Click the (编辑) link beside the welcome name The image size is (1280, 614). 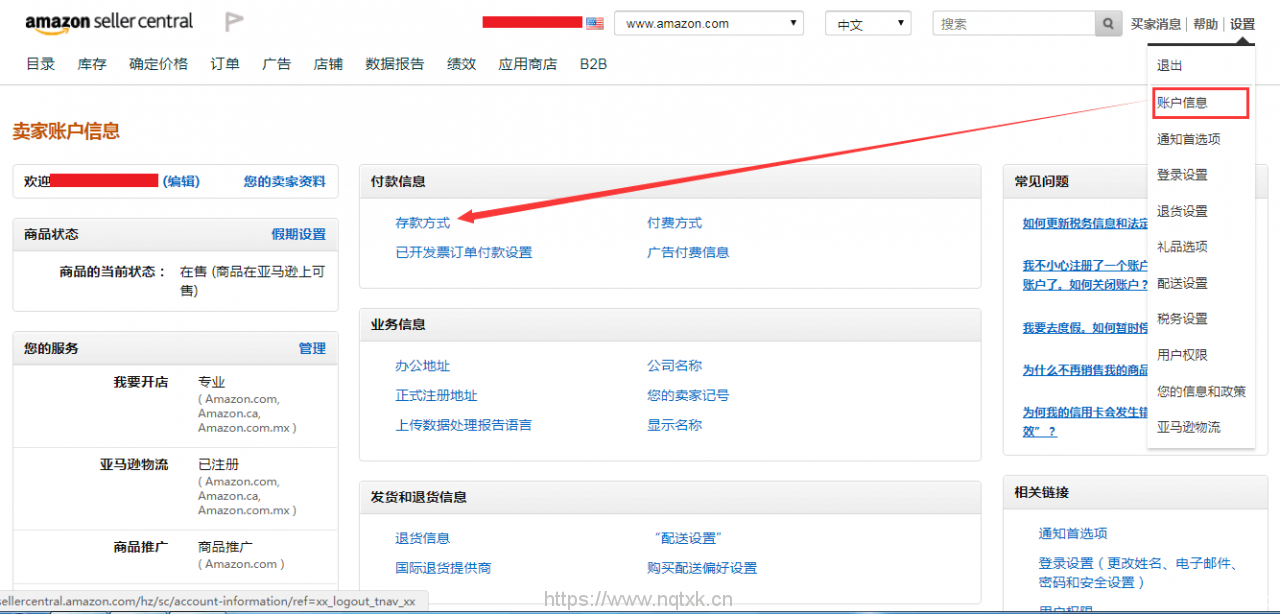click(181, 181)
